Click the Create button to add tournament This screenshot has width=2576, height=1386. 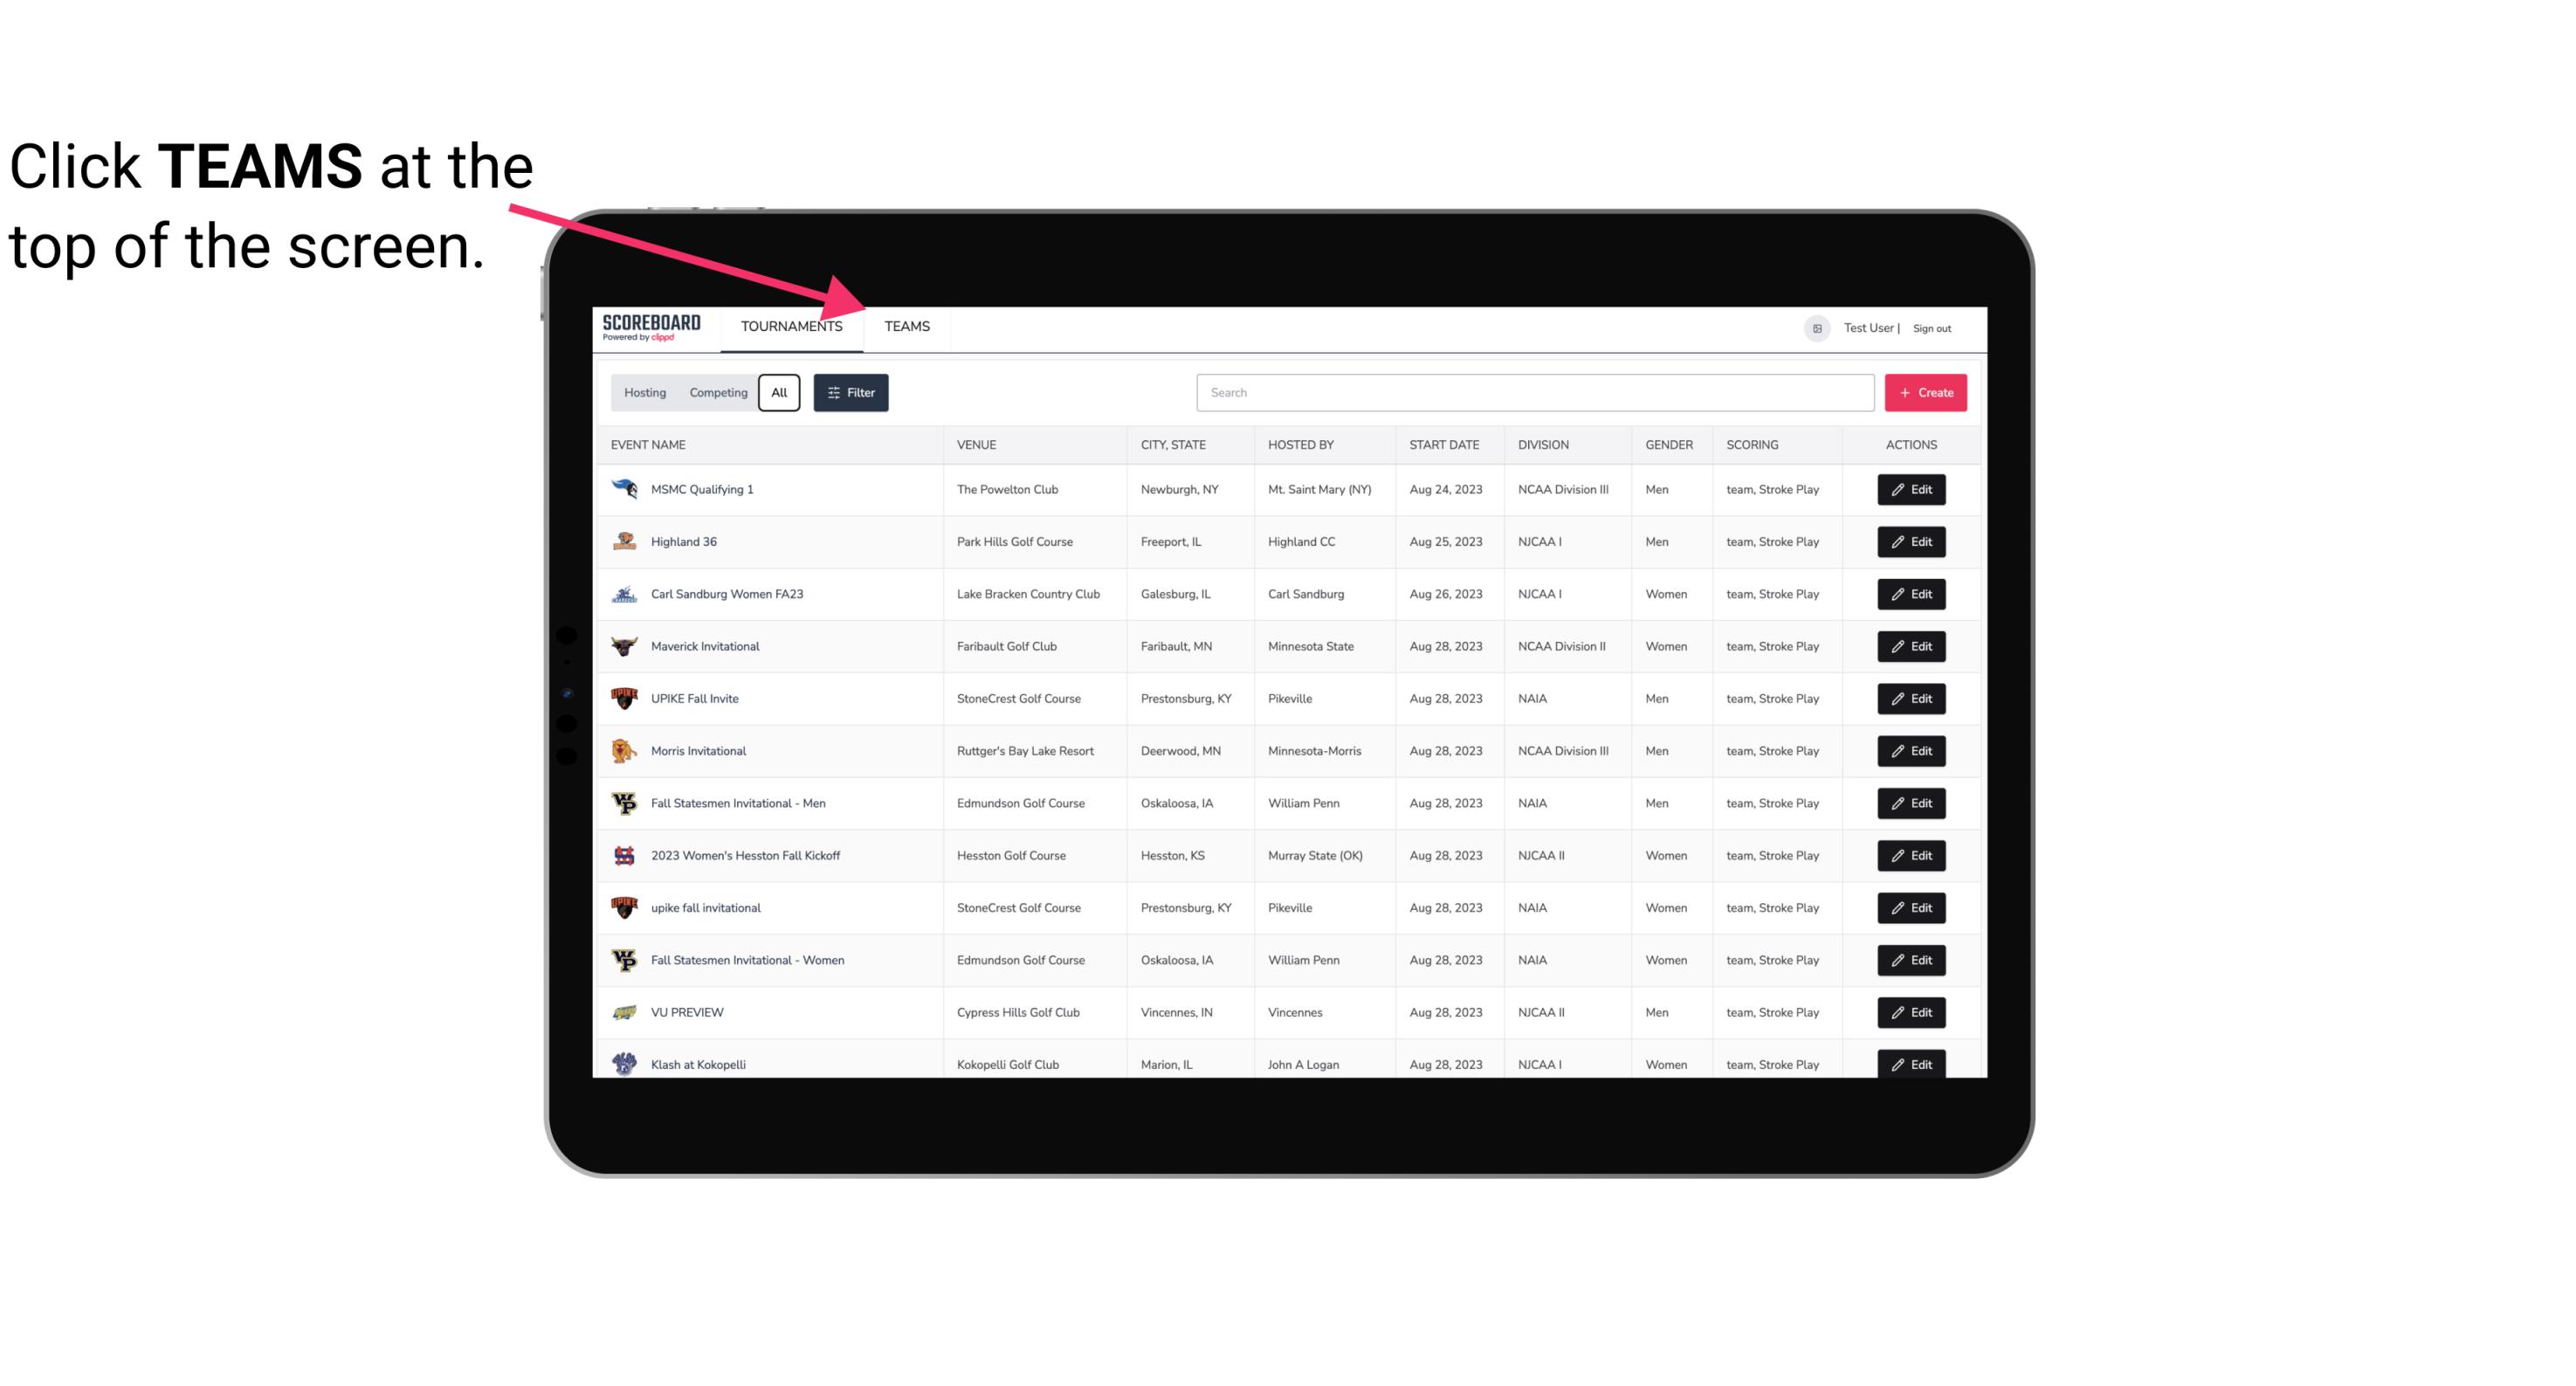click(1926, 393)
